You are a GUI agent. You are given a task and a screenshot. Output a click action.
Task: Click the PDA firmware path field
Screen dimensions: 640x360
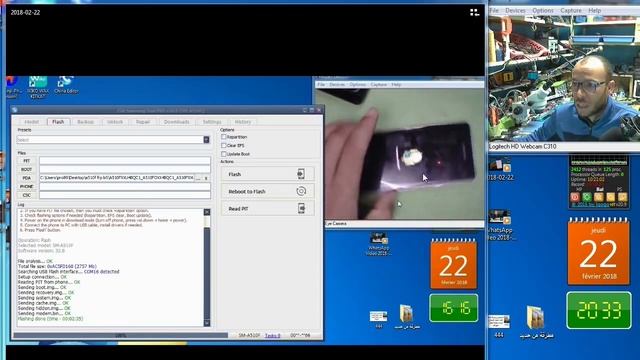tap(116, 178)
